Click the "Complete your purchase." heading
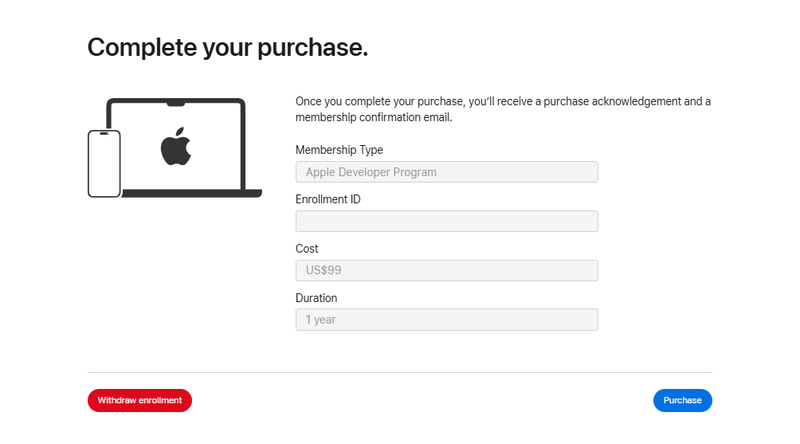This screenshot has height=444, width=800. tap(228, 47)
